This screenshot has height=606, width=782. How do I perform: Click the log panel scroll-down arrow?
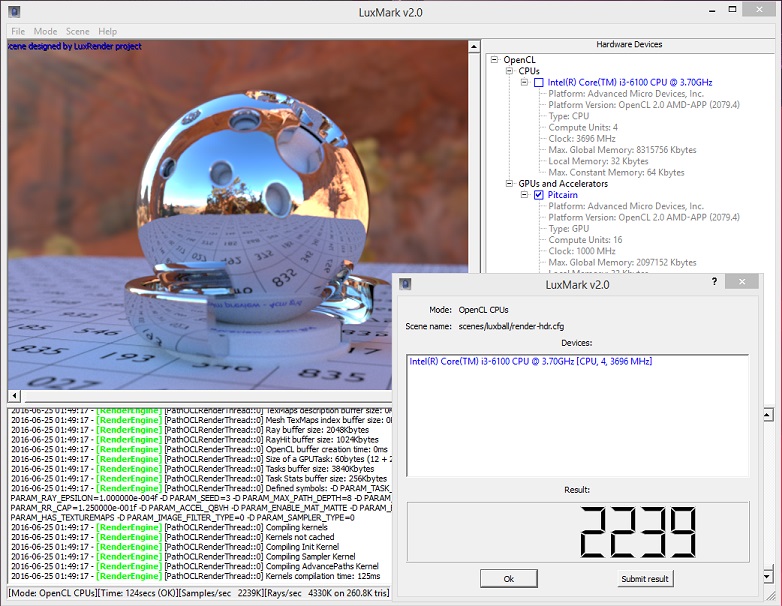click(x=769, y=577)
